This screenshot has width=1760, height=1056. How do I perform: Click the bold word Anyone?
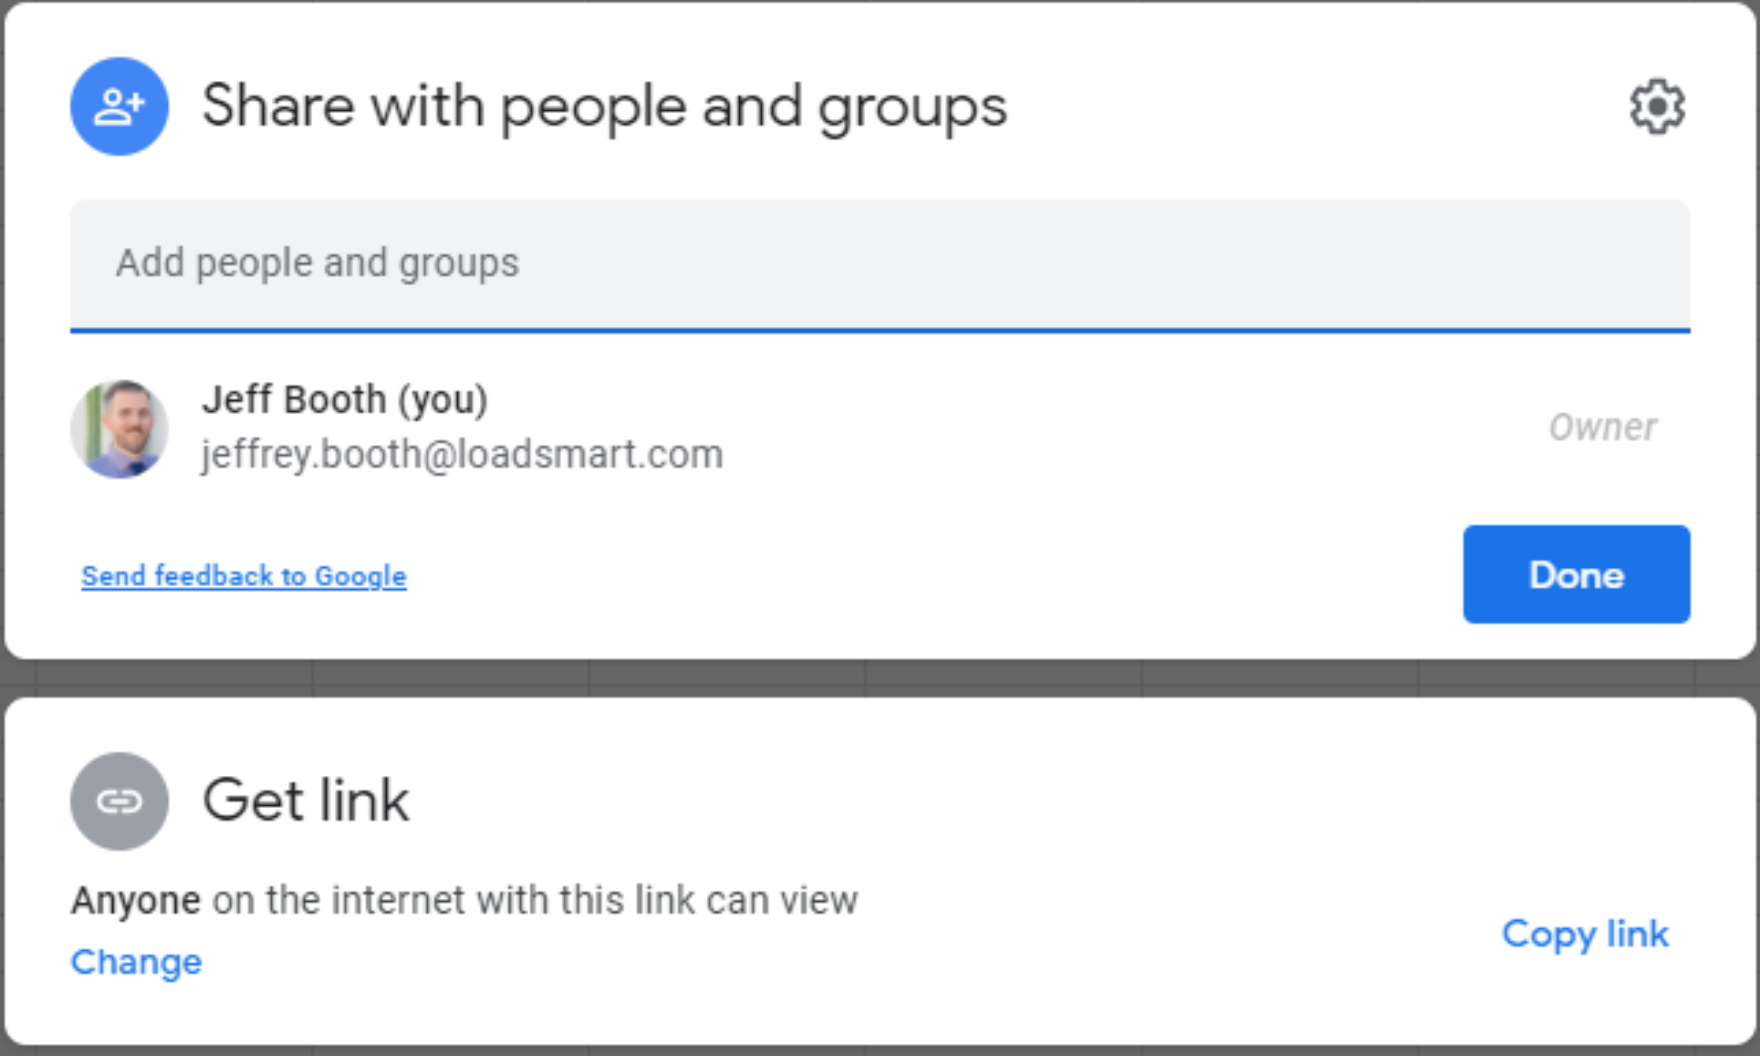[135, 901]
